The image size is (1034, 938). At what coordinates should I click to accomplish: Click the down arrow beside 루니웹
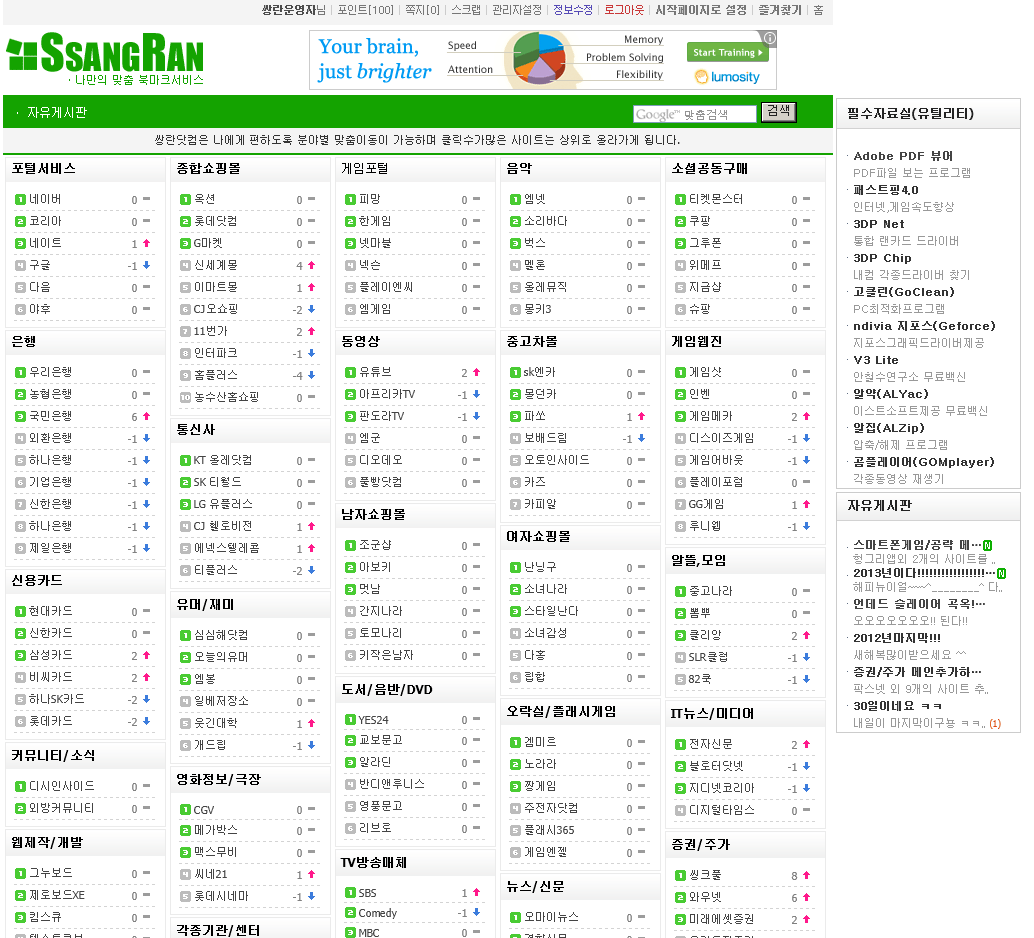pos(806,526)
